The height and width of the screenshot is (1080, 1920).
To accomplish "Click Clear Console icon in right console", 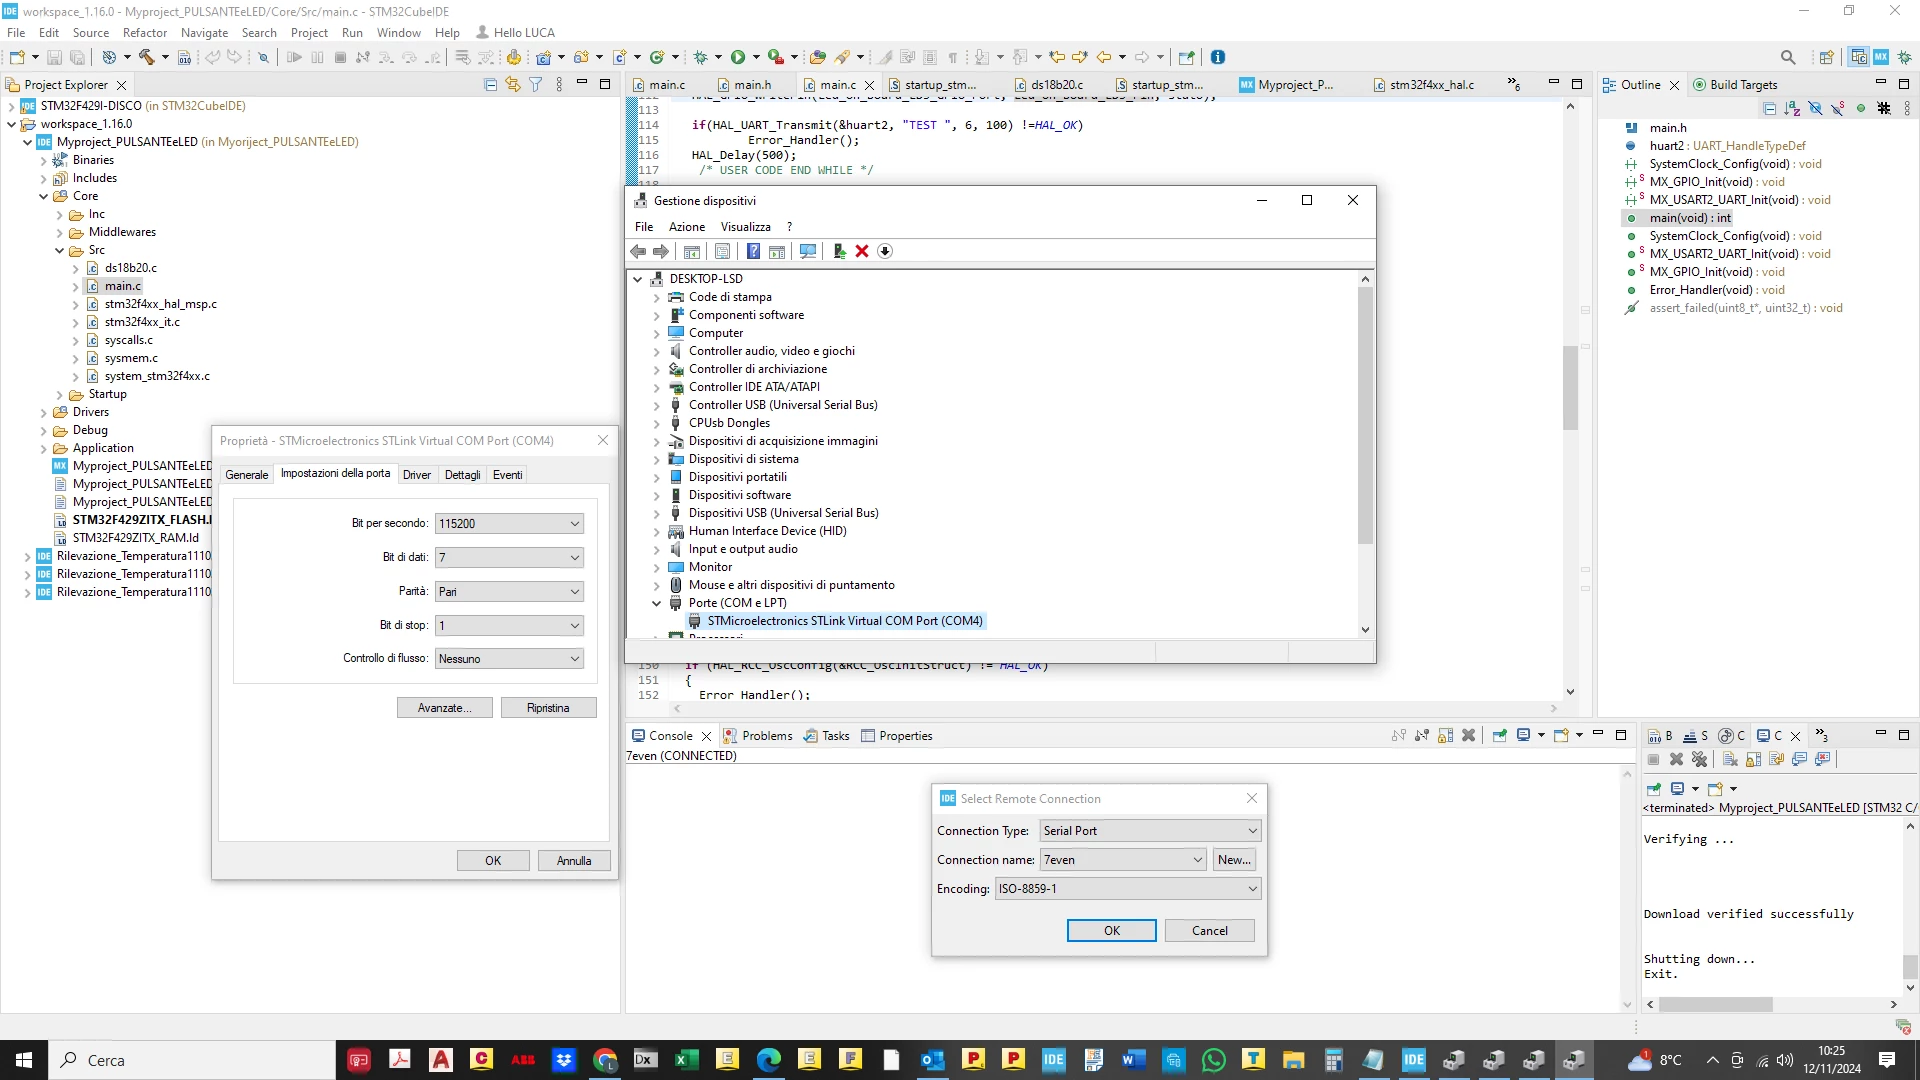I will click(x=1730, y=760).
